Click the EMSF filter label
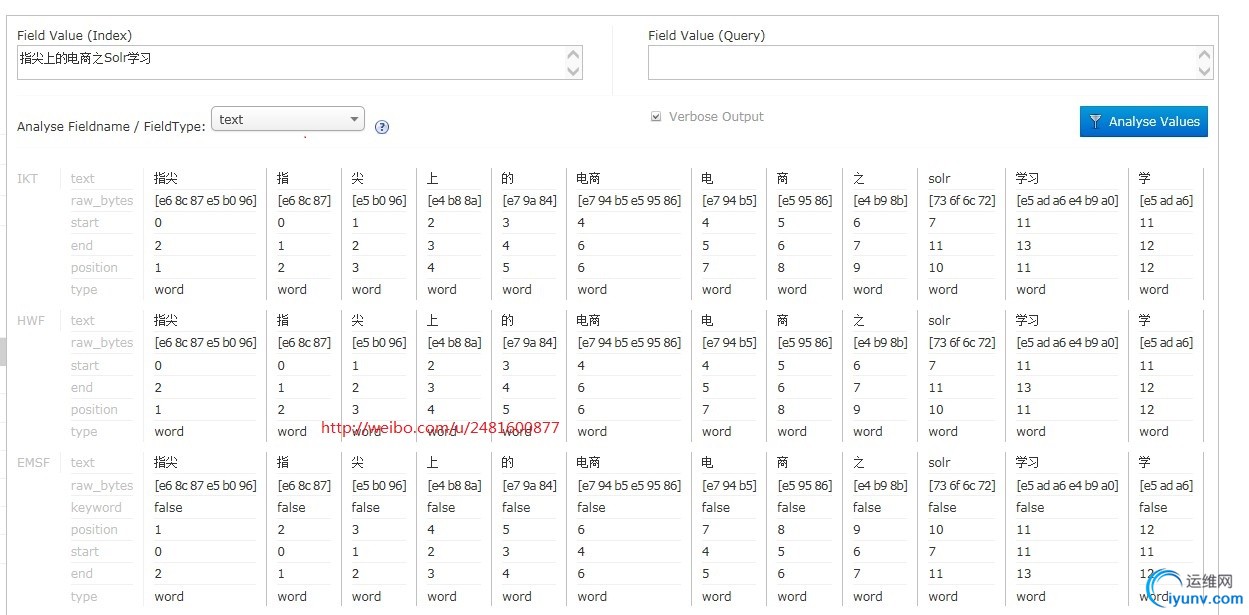The image size is (1249, 615). point(34,463)
